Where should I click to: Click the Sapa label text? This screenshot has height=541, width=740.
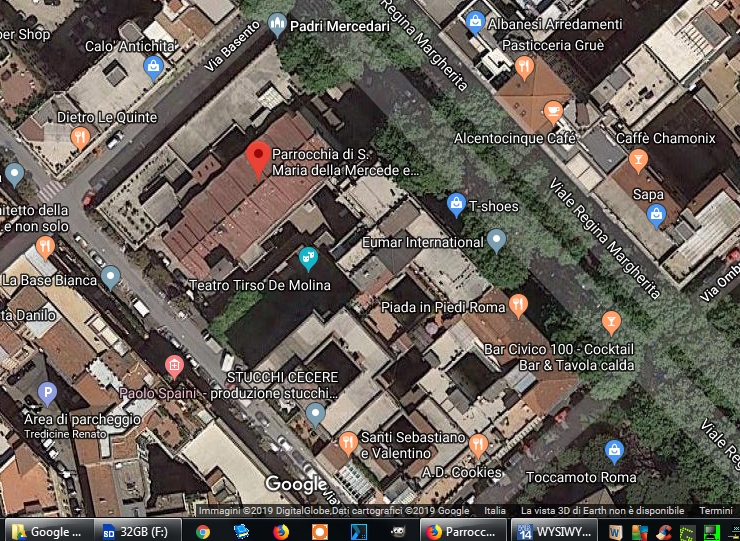tap(648, 194)
